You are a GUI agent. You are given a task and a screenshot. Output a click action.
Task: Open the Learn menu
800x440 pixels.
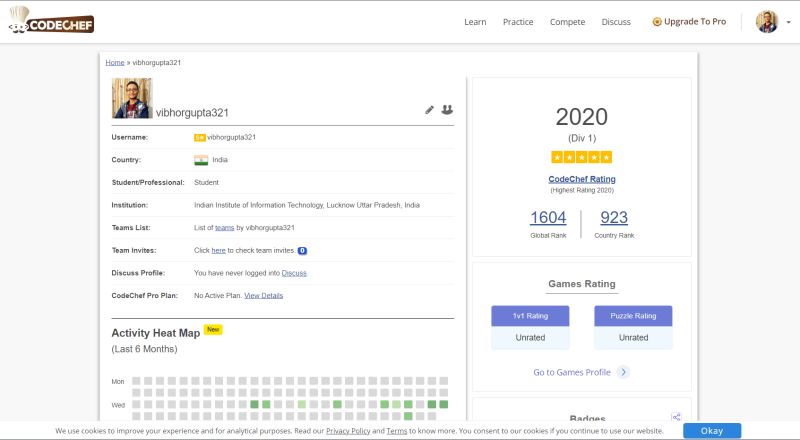point(475,22)
